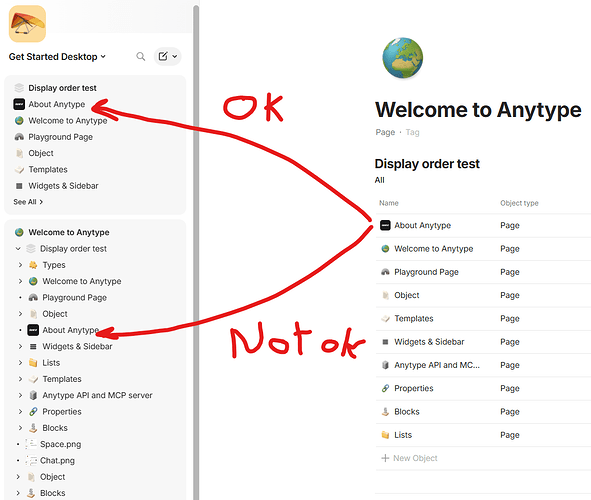Click the Lists folder icon in the table

coord(385,435)
